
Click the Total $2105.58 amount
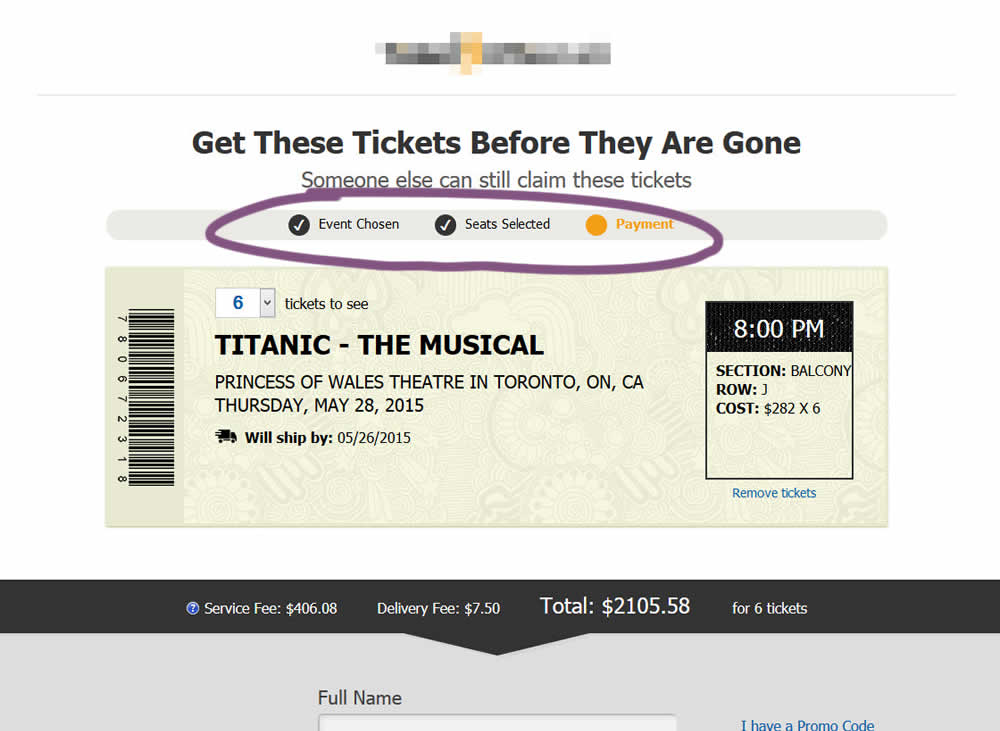pos(615,605)
